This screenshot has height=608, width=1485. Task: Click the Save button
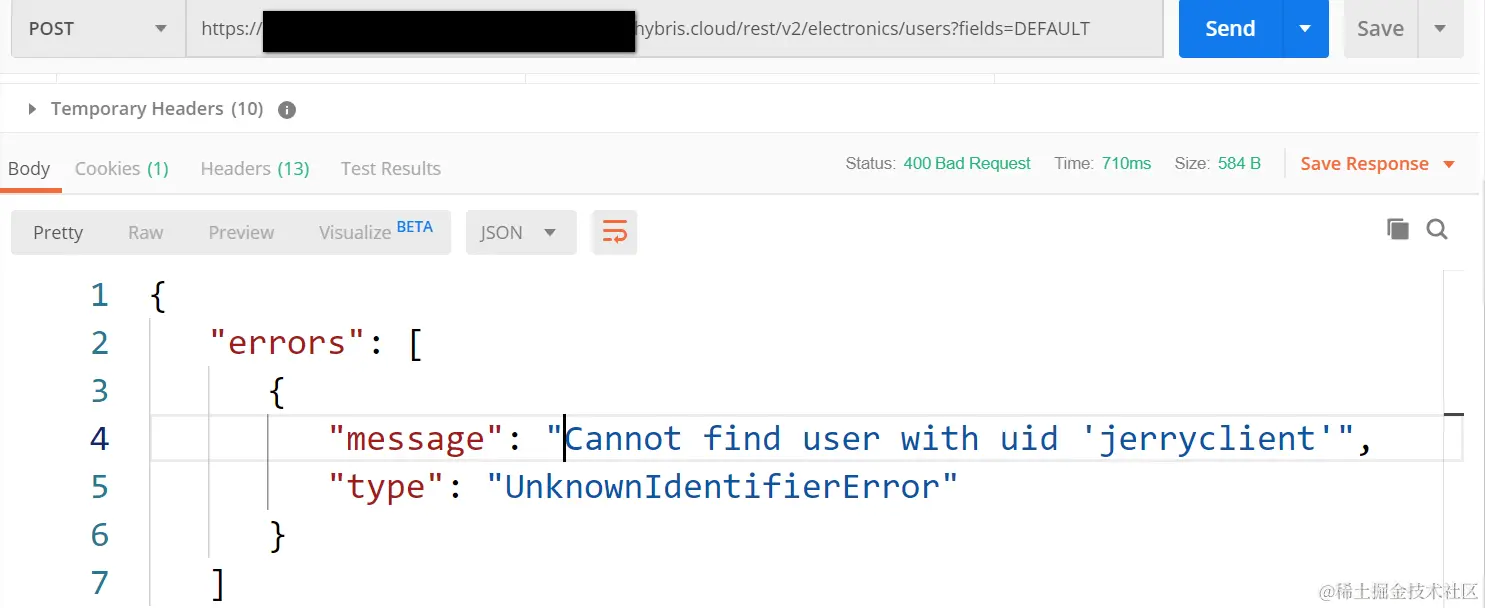pos(1380,29)
